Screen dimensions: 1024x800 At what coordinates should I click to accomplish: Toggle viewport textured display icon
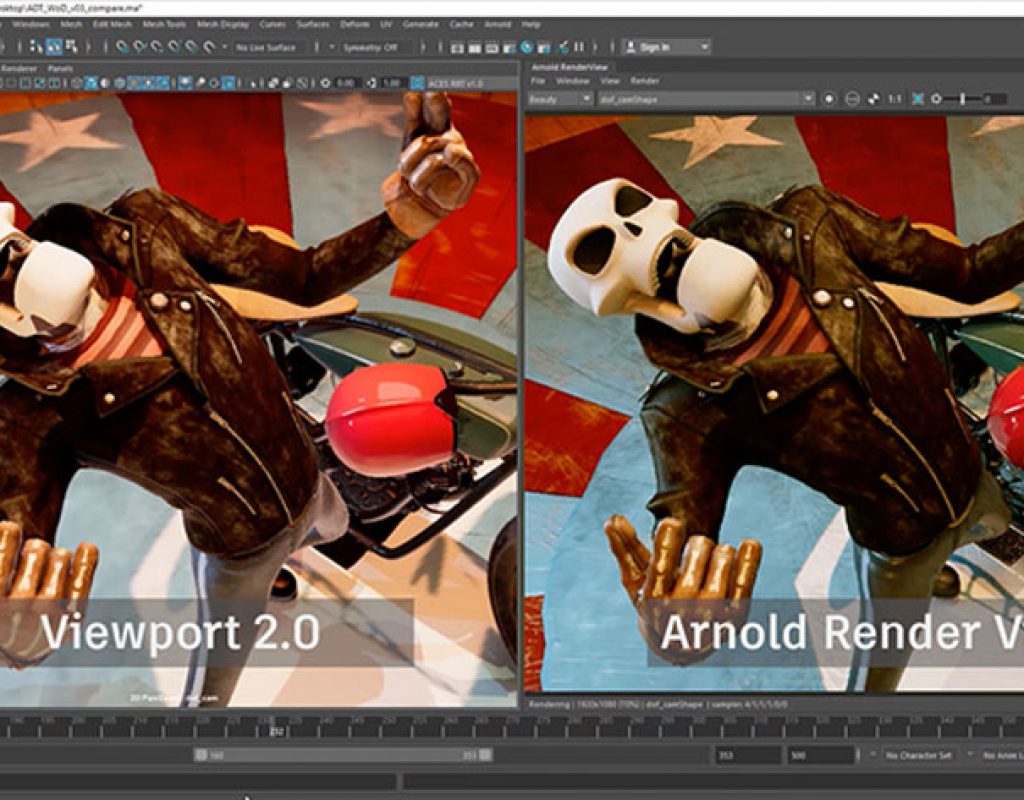point(119,84)
